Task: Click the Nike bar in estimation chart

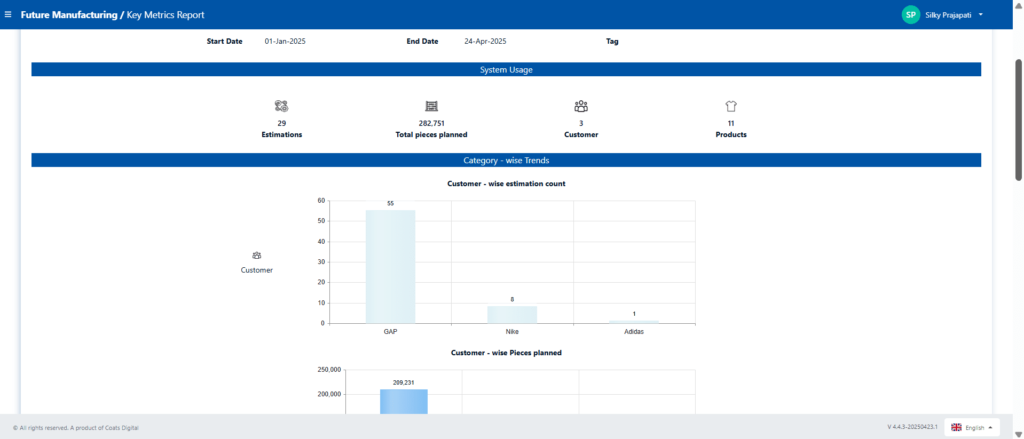Action: pyautogui.click(x=512, y=314)
